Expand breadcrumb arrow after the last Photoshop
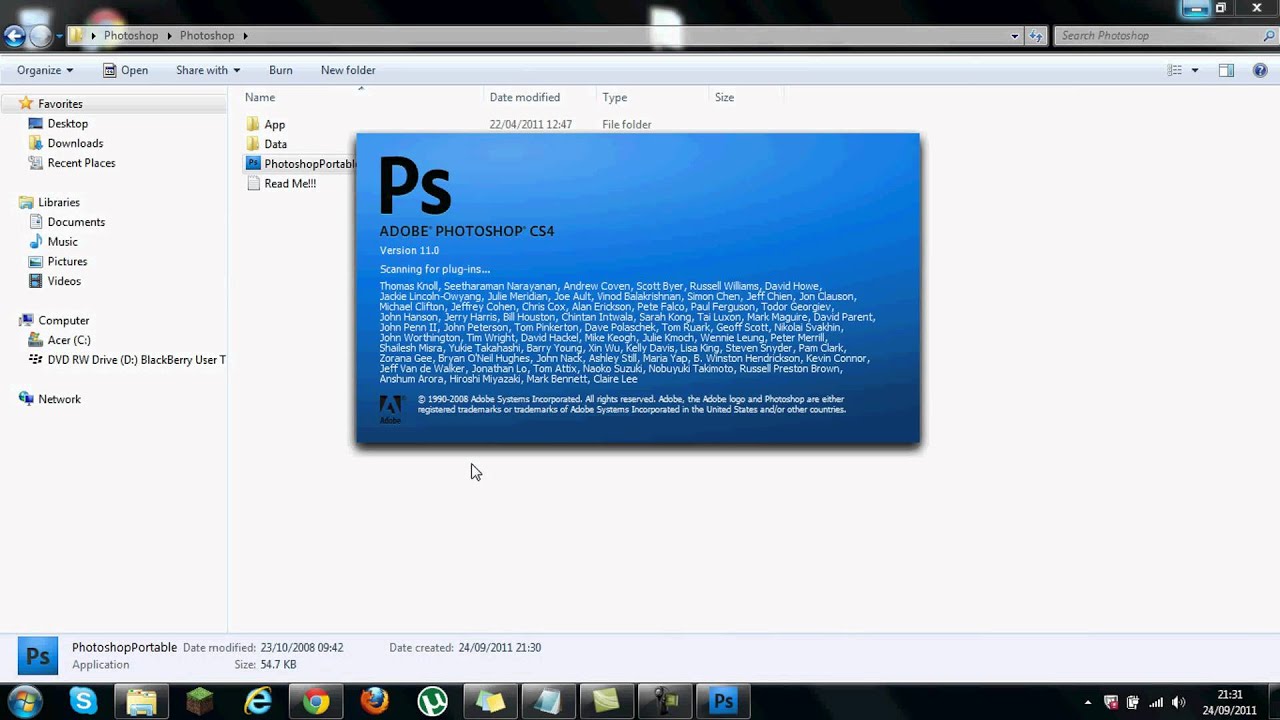The image size is (1280, 720). [245, 36]
